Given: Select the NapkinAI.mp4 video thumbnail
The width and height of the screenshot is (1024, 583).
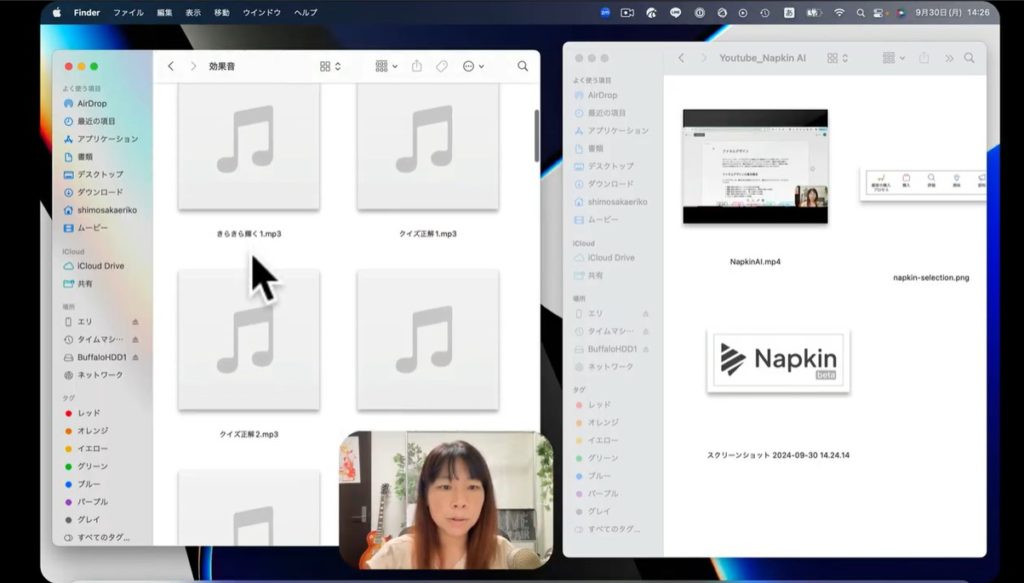Looking at the screenshot, I should pos(755,166).
